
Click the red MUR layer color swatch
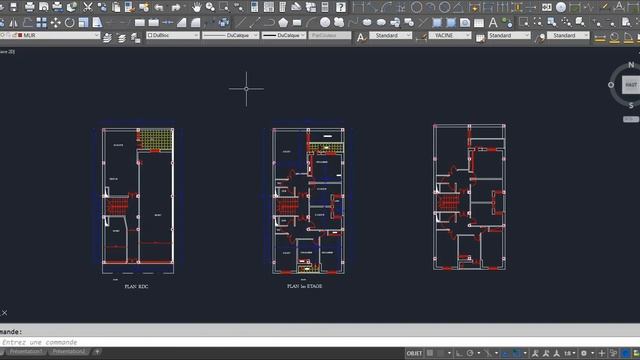coord(20,36)
